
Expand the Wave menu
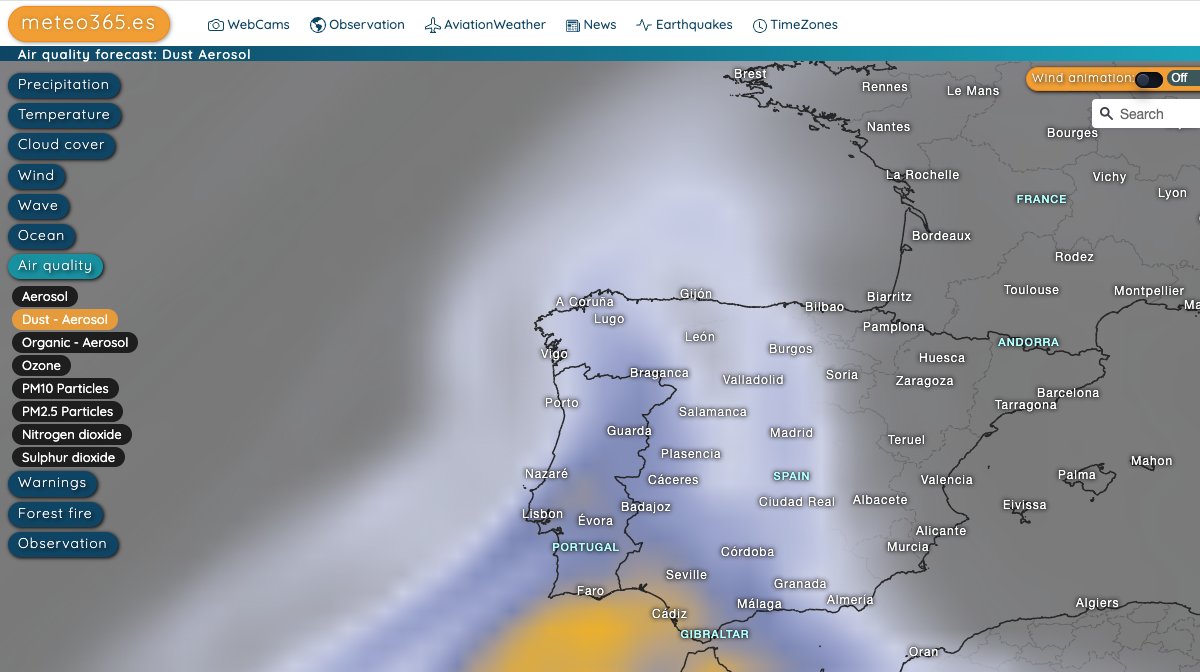[39, 206]
